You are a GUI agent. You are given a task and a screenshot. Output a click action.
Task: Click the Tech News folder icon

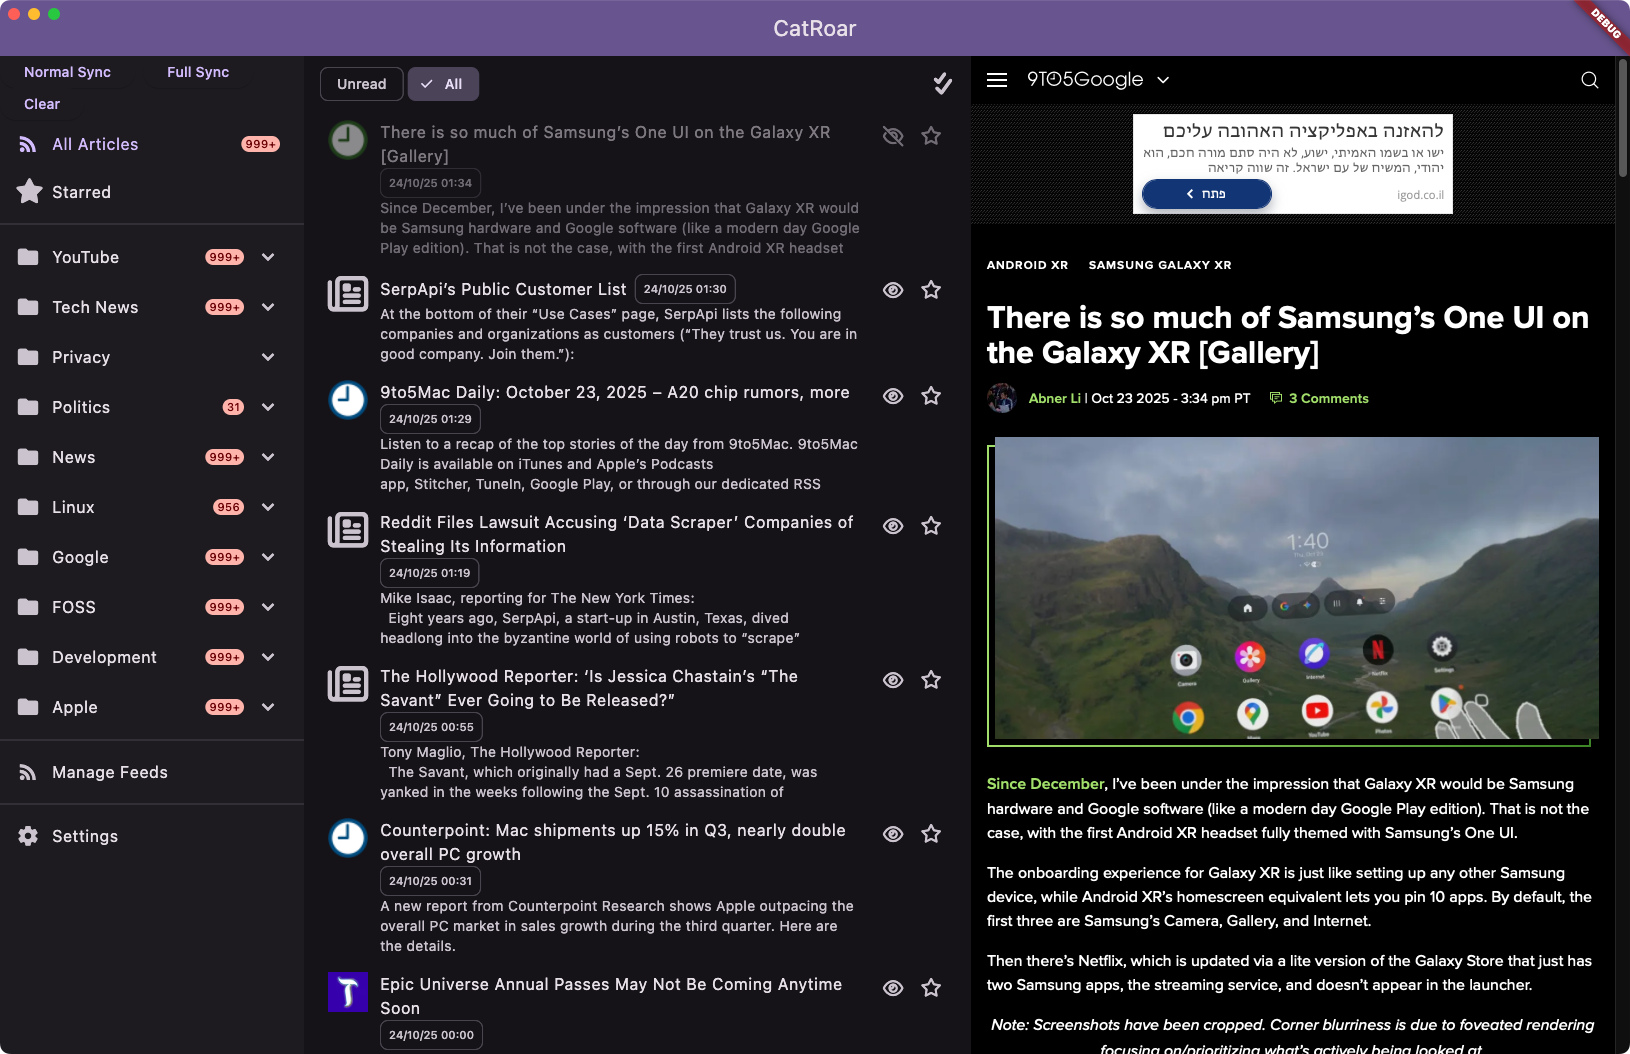(28, 307)
